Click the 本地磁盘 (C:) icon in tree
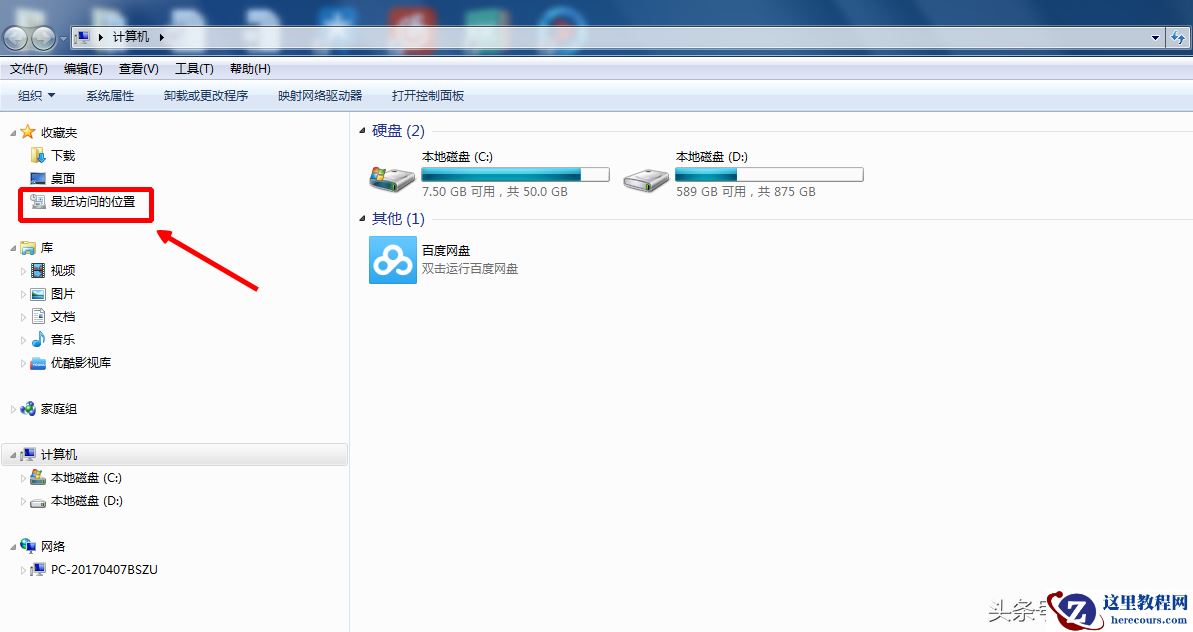 (x=38, y=478)
